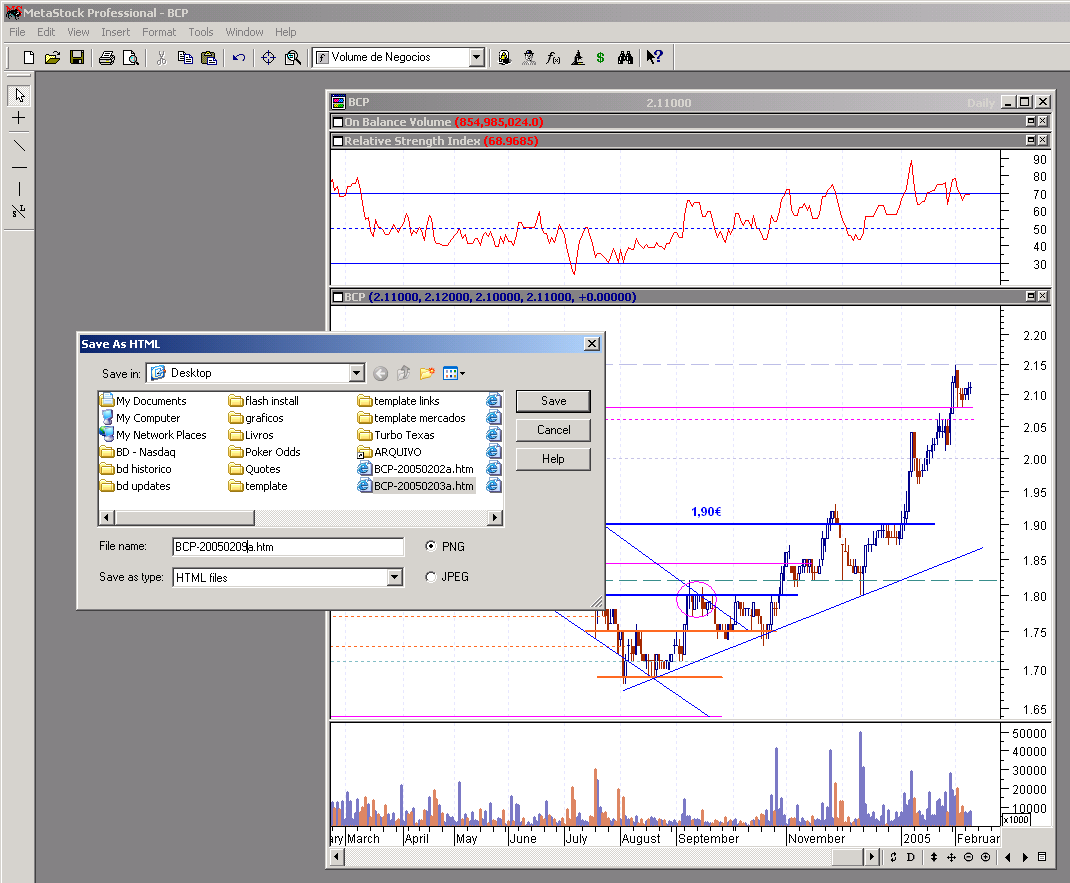Click the Up One Level icon

tap(404, 374)
